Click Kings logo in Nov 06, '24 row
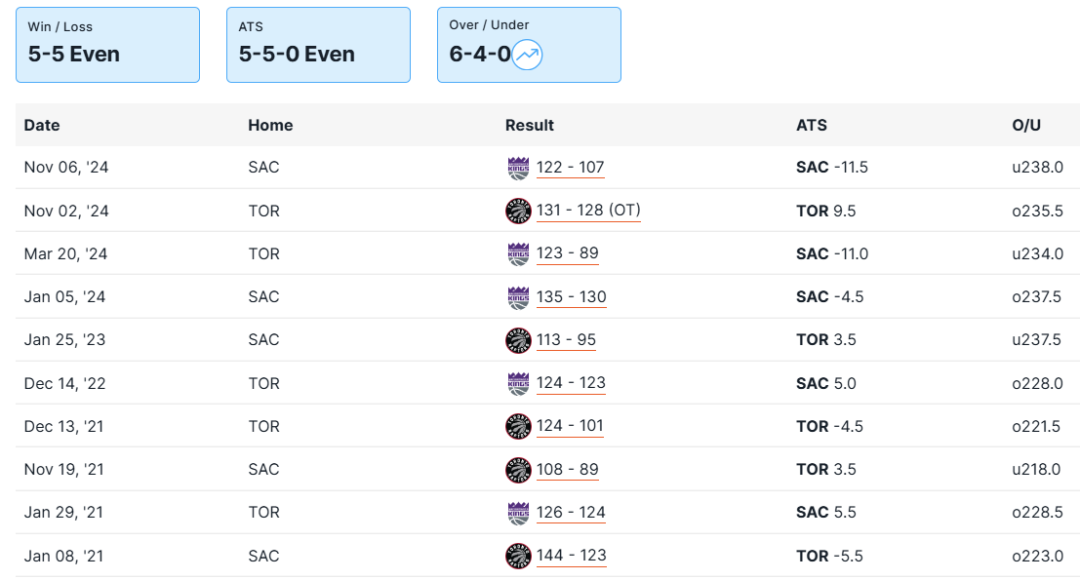This screenshot has height=580, width=1080. (518, 168)
